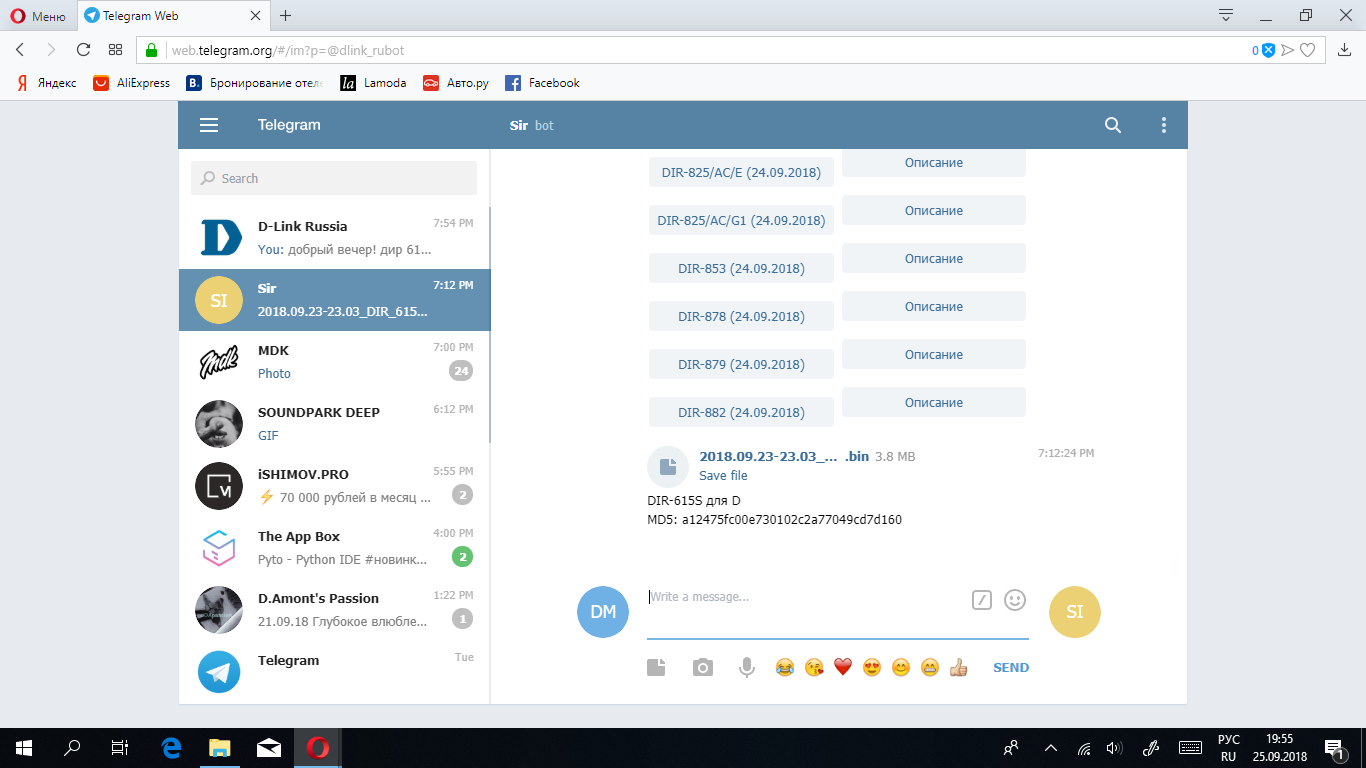Open the Mail app from taskbar

pyautogui.click(x=268, y=747)
